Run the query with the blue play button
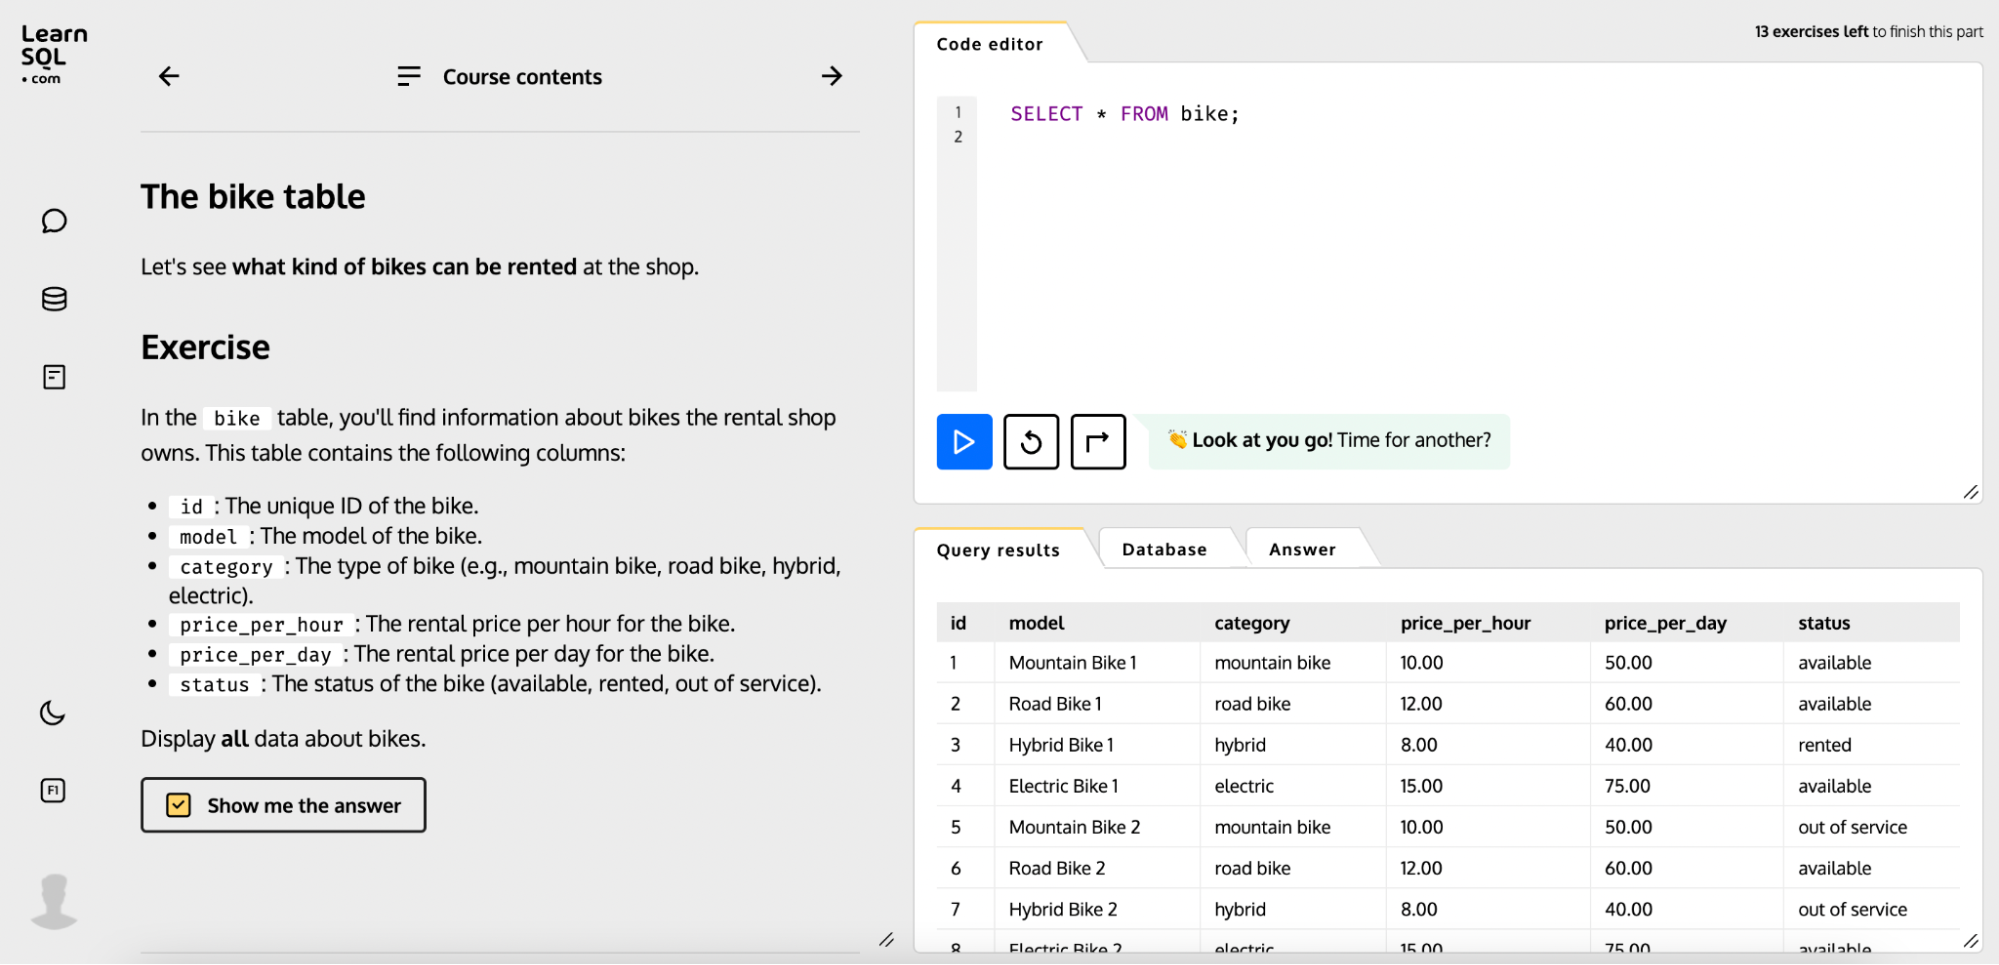Screen dimensions: 1999x965 tap(964, 442)
